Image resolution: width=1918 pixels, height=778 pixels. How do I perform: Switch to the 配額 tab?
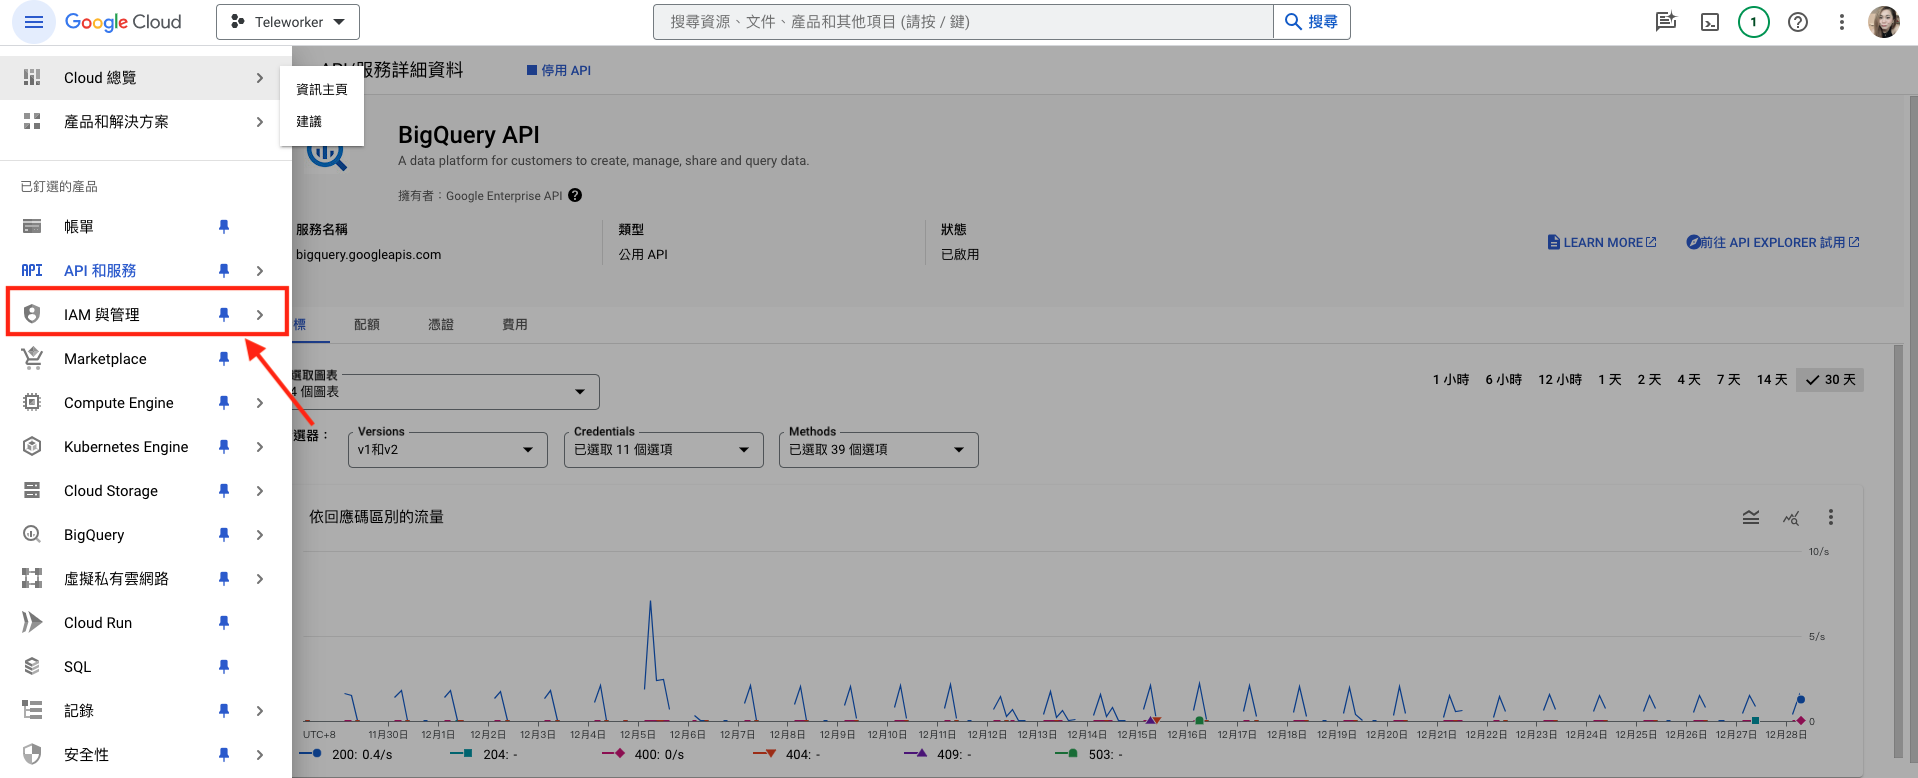(x=367, y=324)
